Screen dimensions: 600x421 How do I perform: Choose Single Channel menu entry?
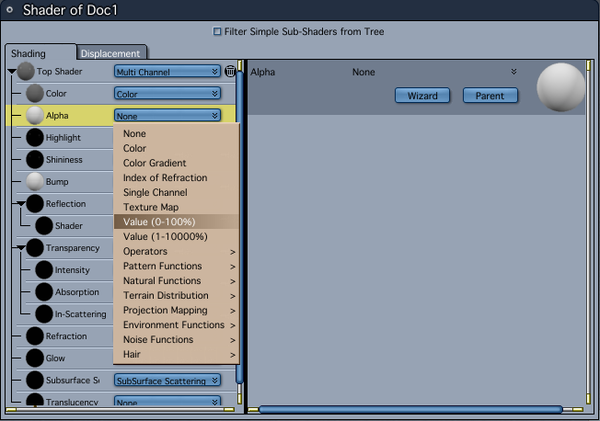coord(176,193)
